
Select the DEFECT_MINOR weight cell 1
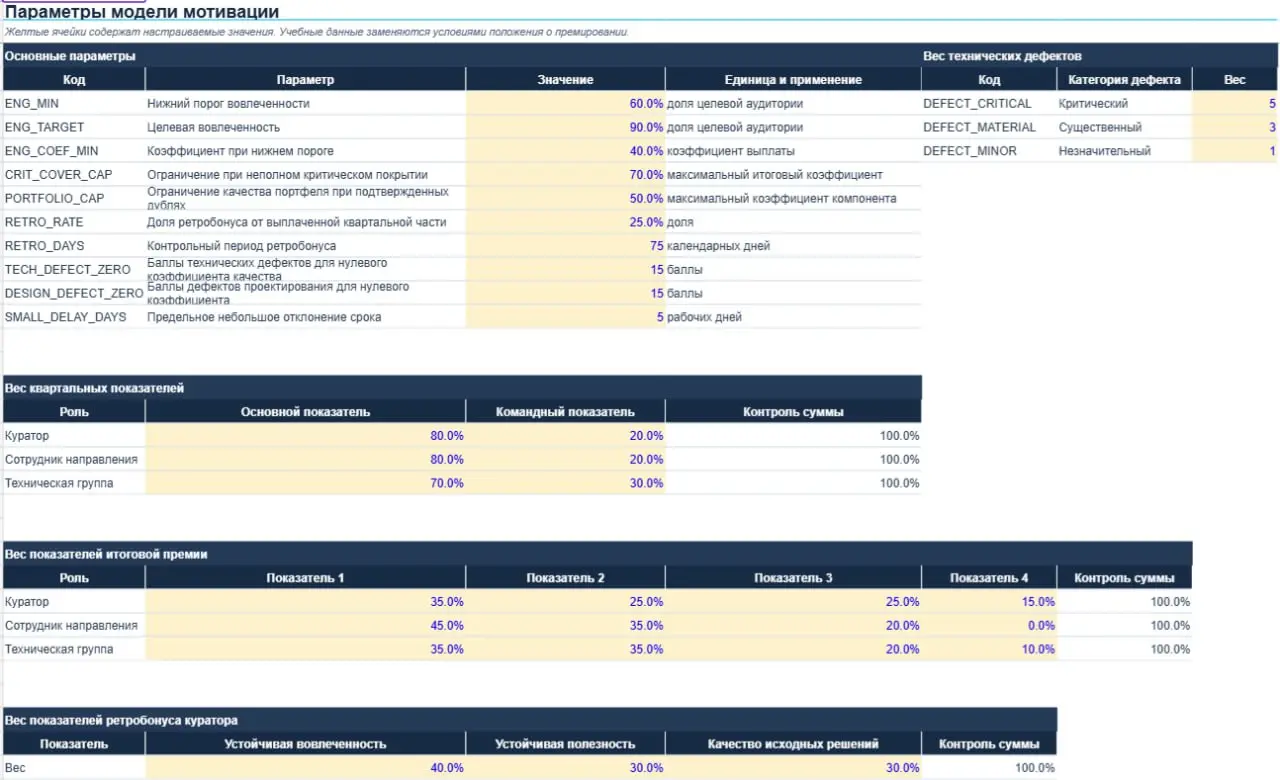point(1235,151)
